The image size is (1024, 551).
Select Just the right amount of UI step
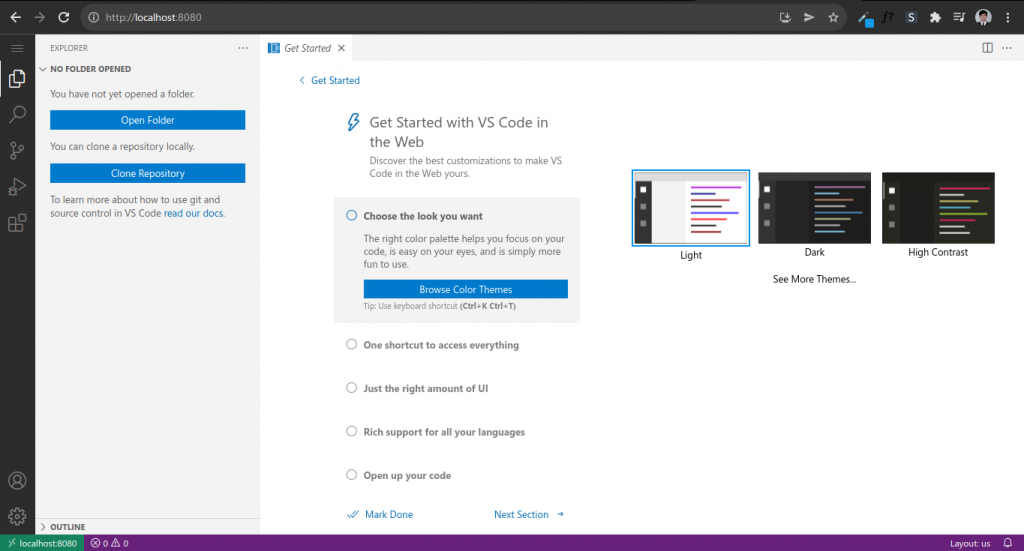point(425,388)
